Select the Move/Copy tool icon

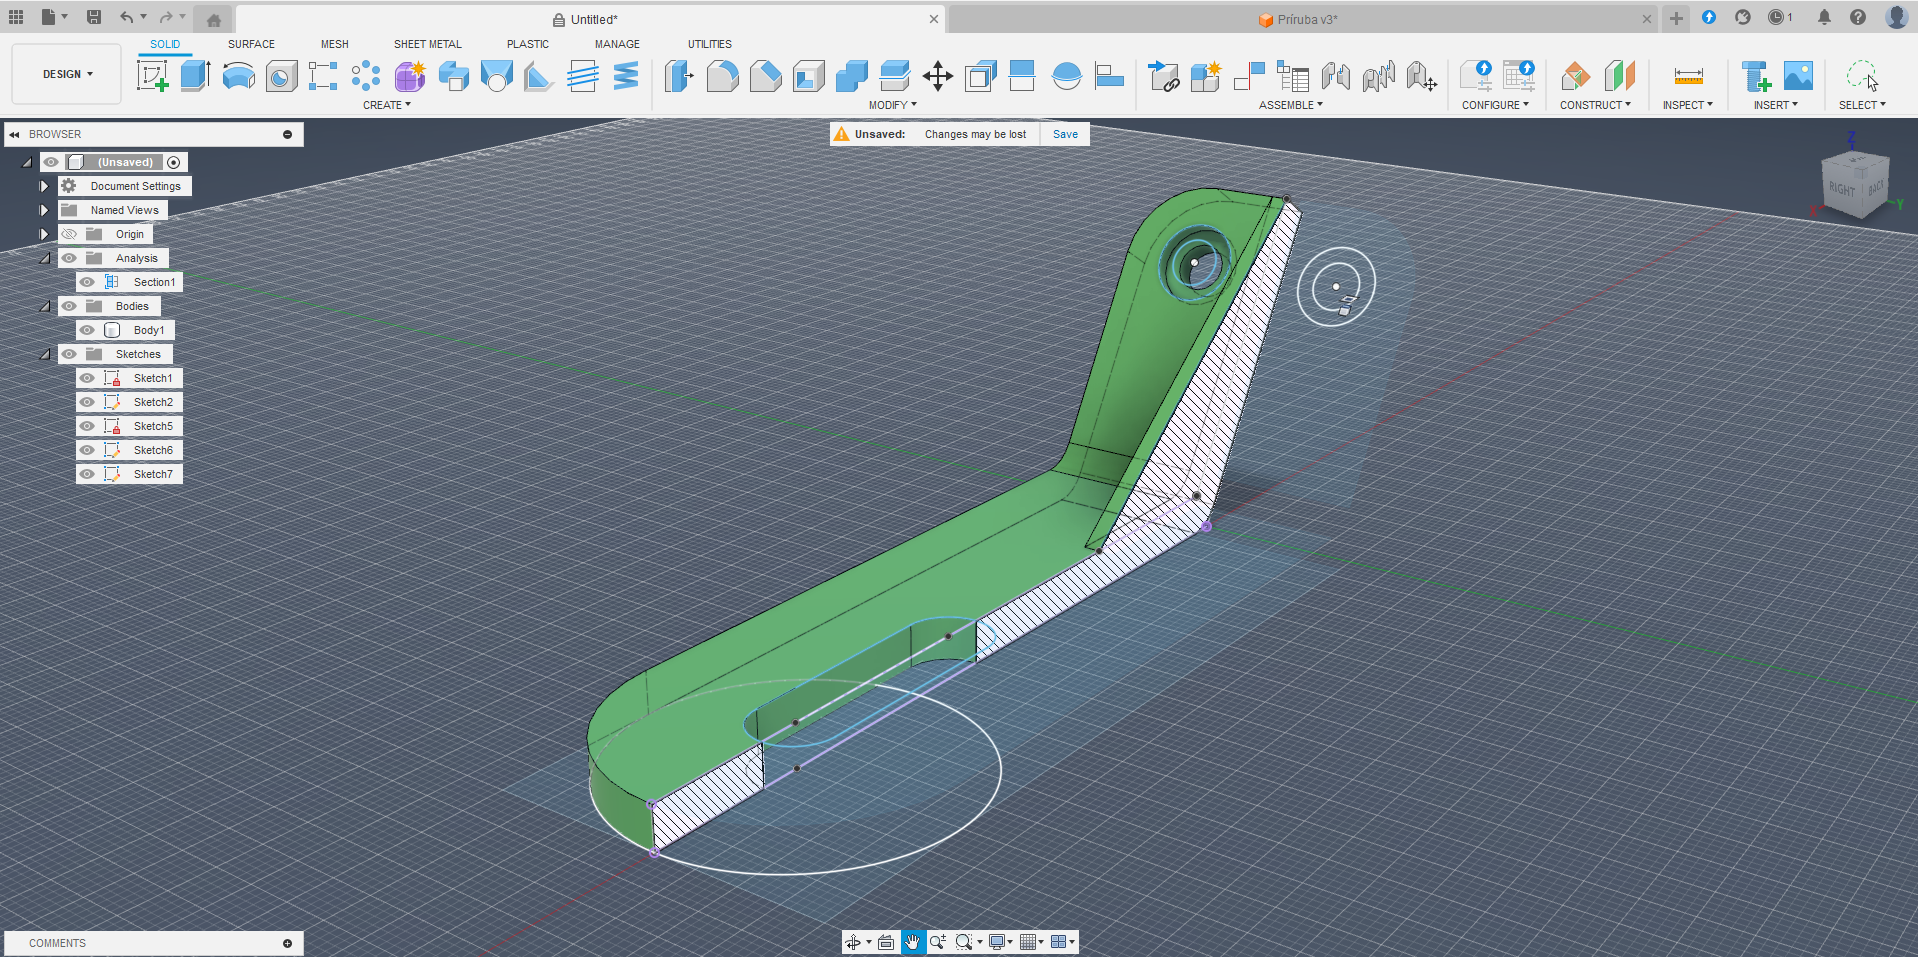pos(937,76)
